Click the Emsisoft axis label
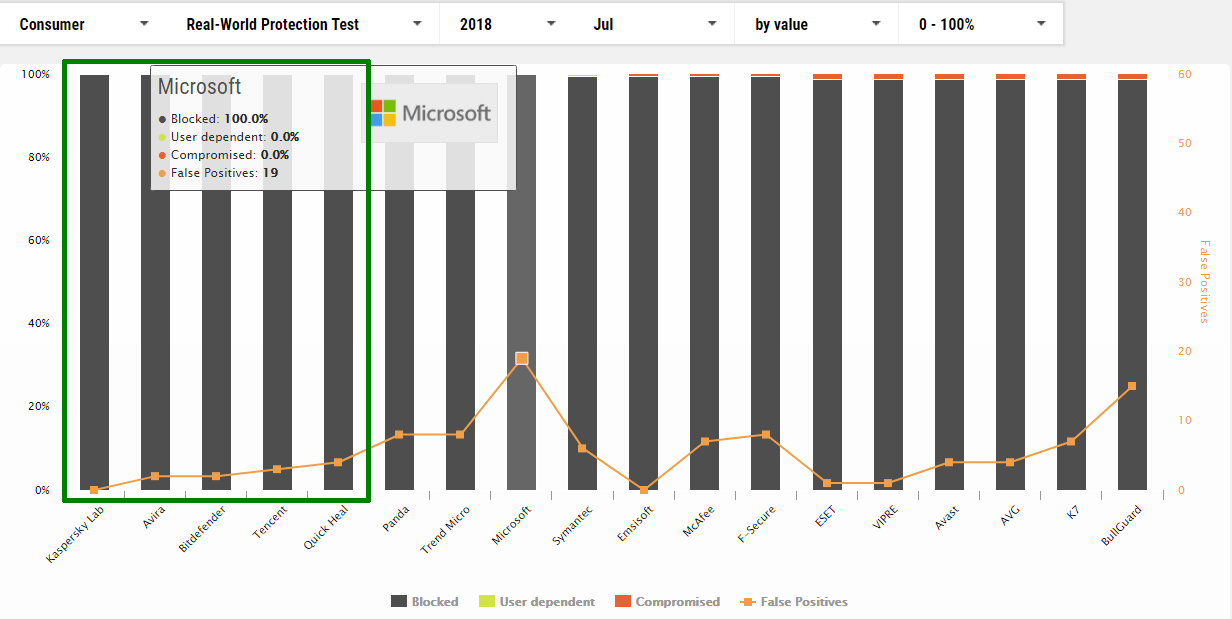1232x619 pixels. [636, 523]
